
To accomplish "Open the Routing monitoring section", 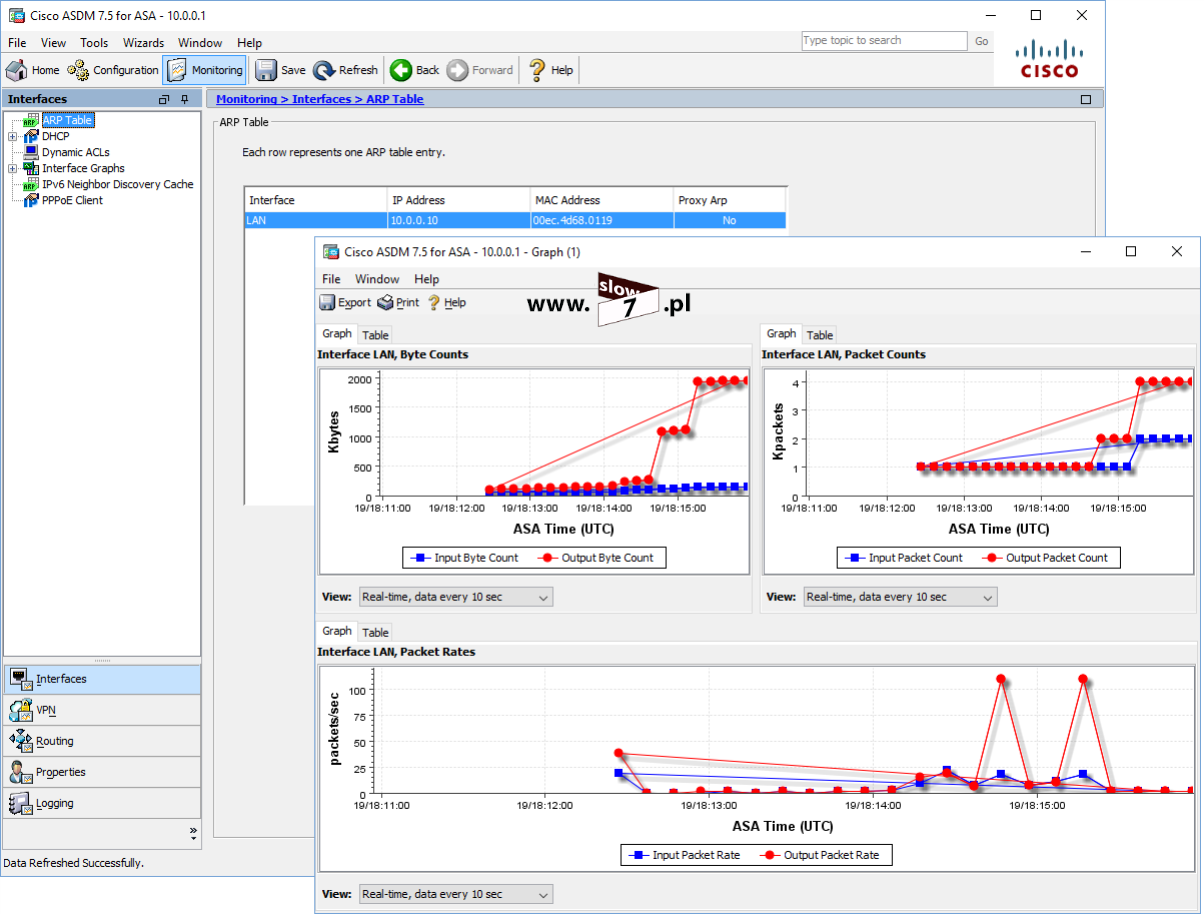I will click(x=102, y=741).
